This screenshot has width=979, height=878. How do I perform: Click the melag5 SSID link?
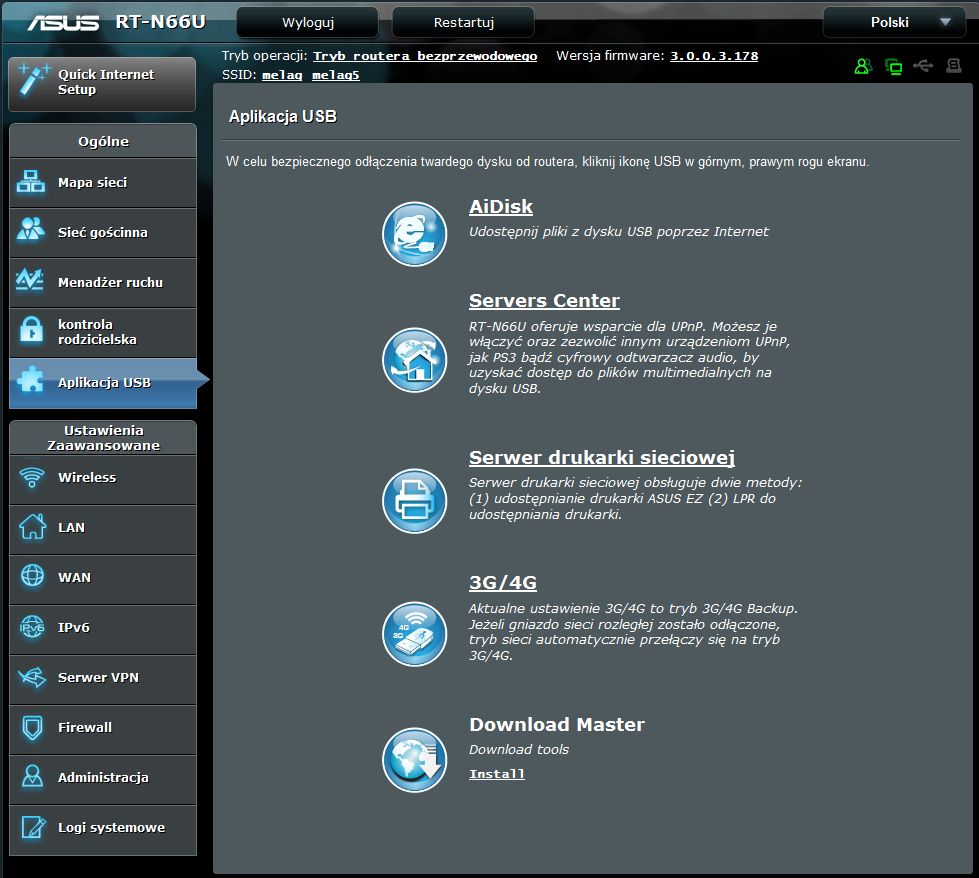(x=336, y=75)
